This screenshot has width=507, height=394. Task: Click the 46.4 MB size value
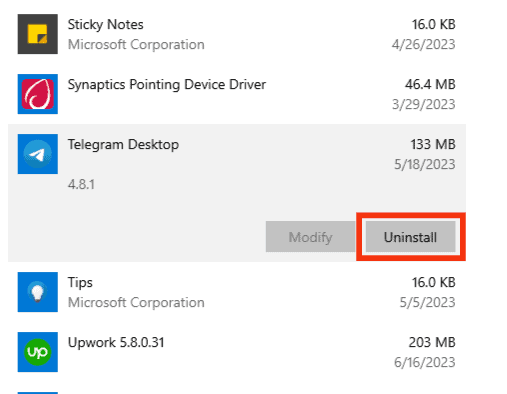tap(430, 84)
